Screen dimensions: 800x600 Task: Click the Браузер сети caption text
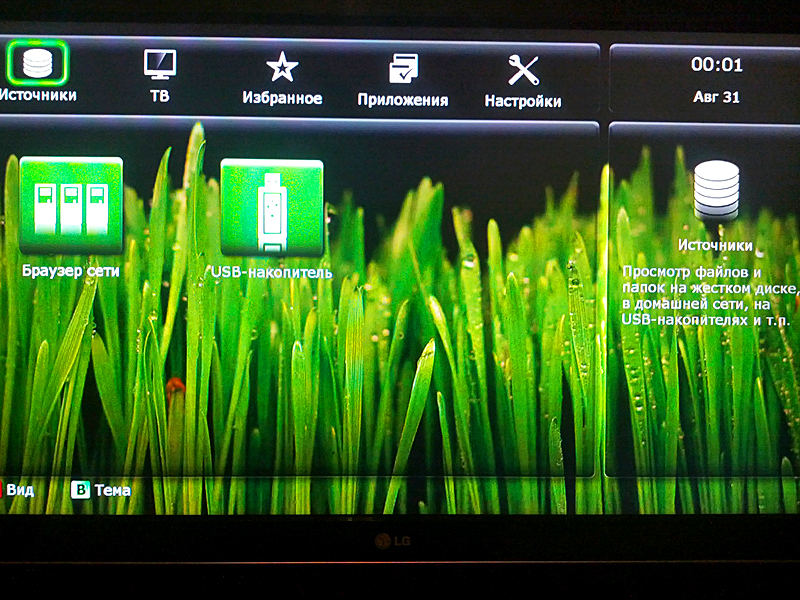click(71, 270)
